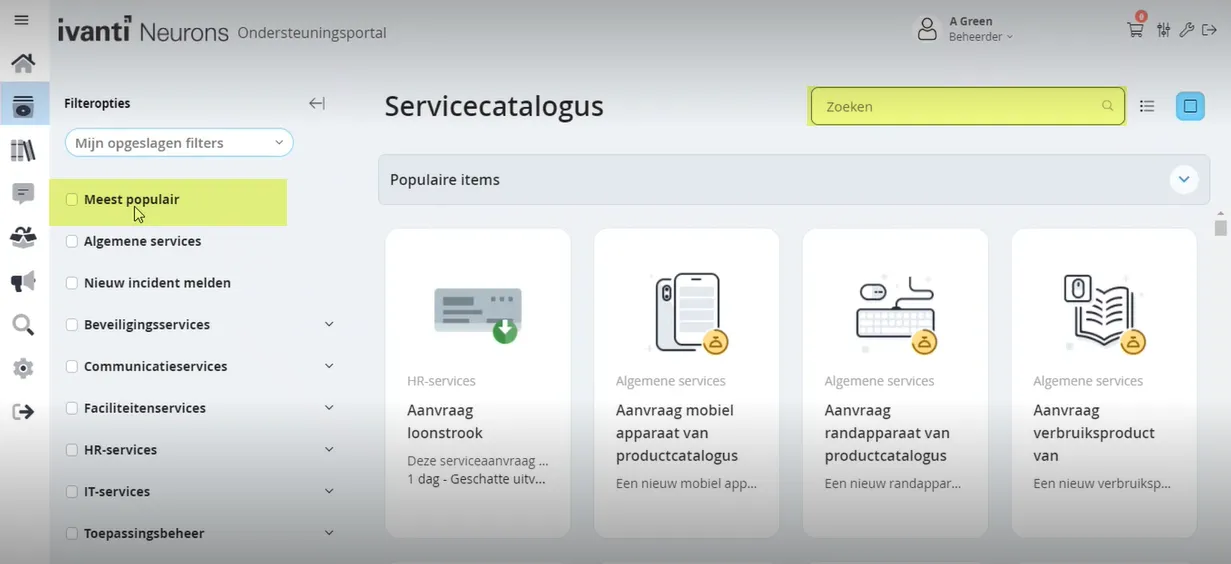Click the Ondersteuningsportal header text

coord(312,33)
